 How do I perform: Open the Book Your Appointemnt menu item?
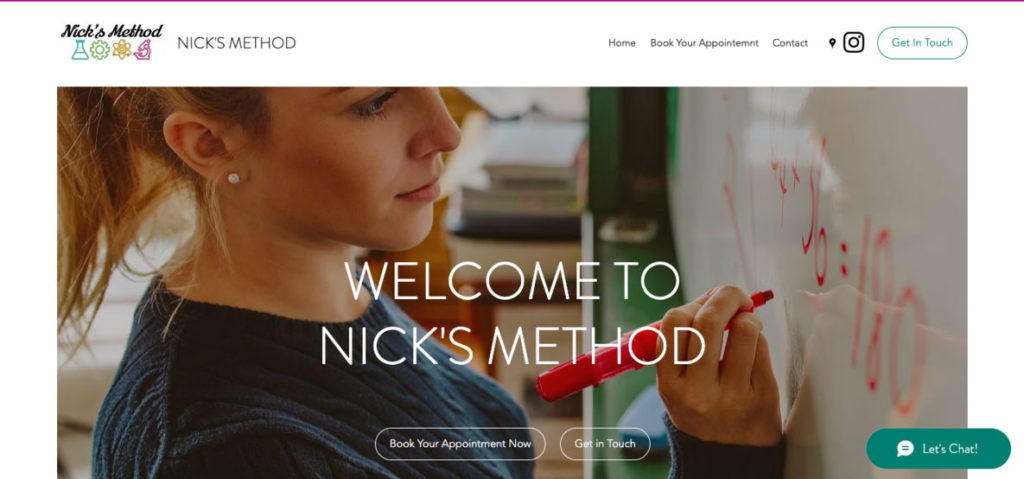pos(704,43)
